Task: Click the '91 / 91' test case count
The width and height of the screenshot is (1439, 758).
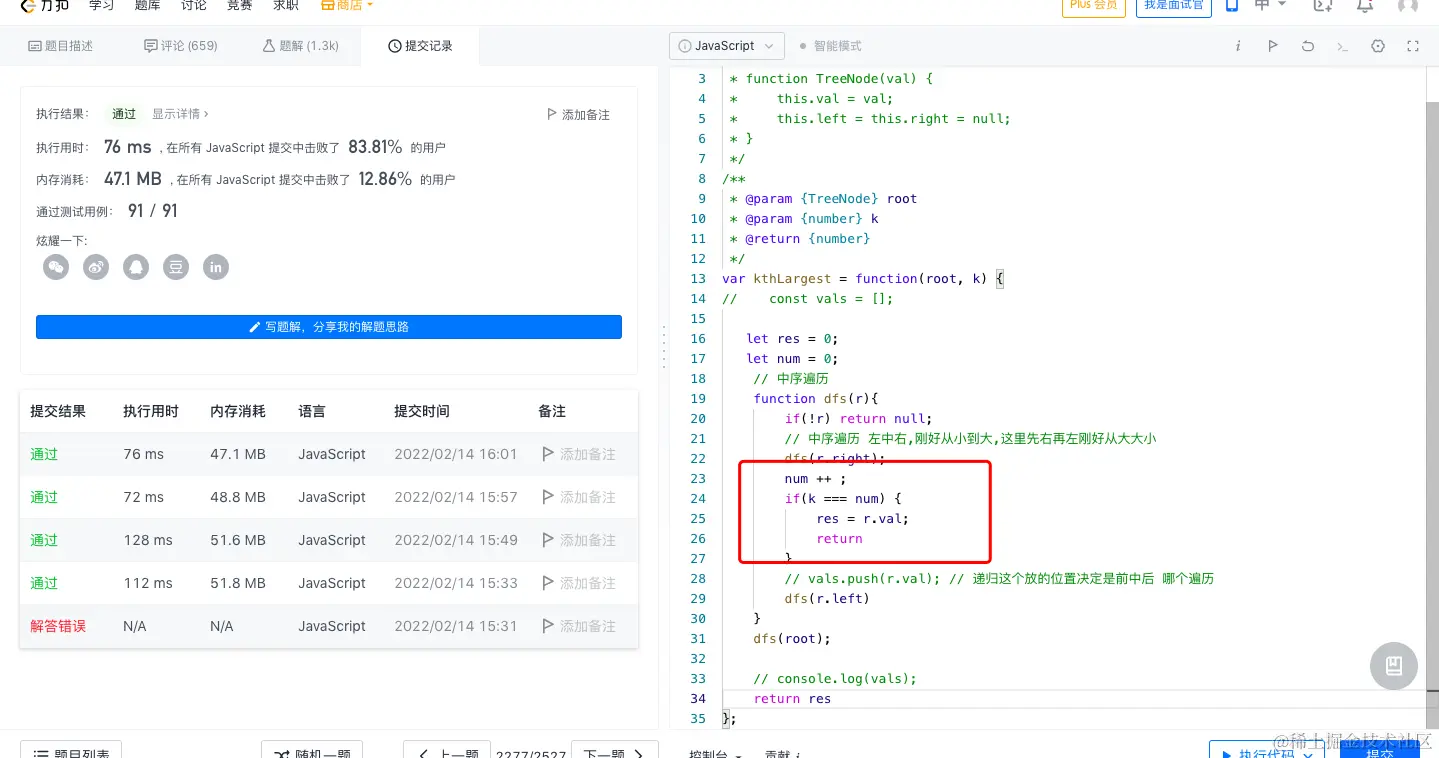Action: coord(153,211)
